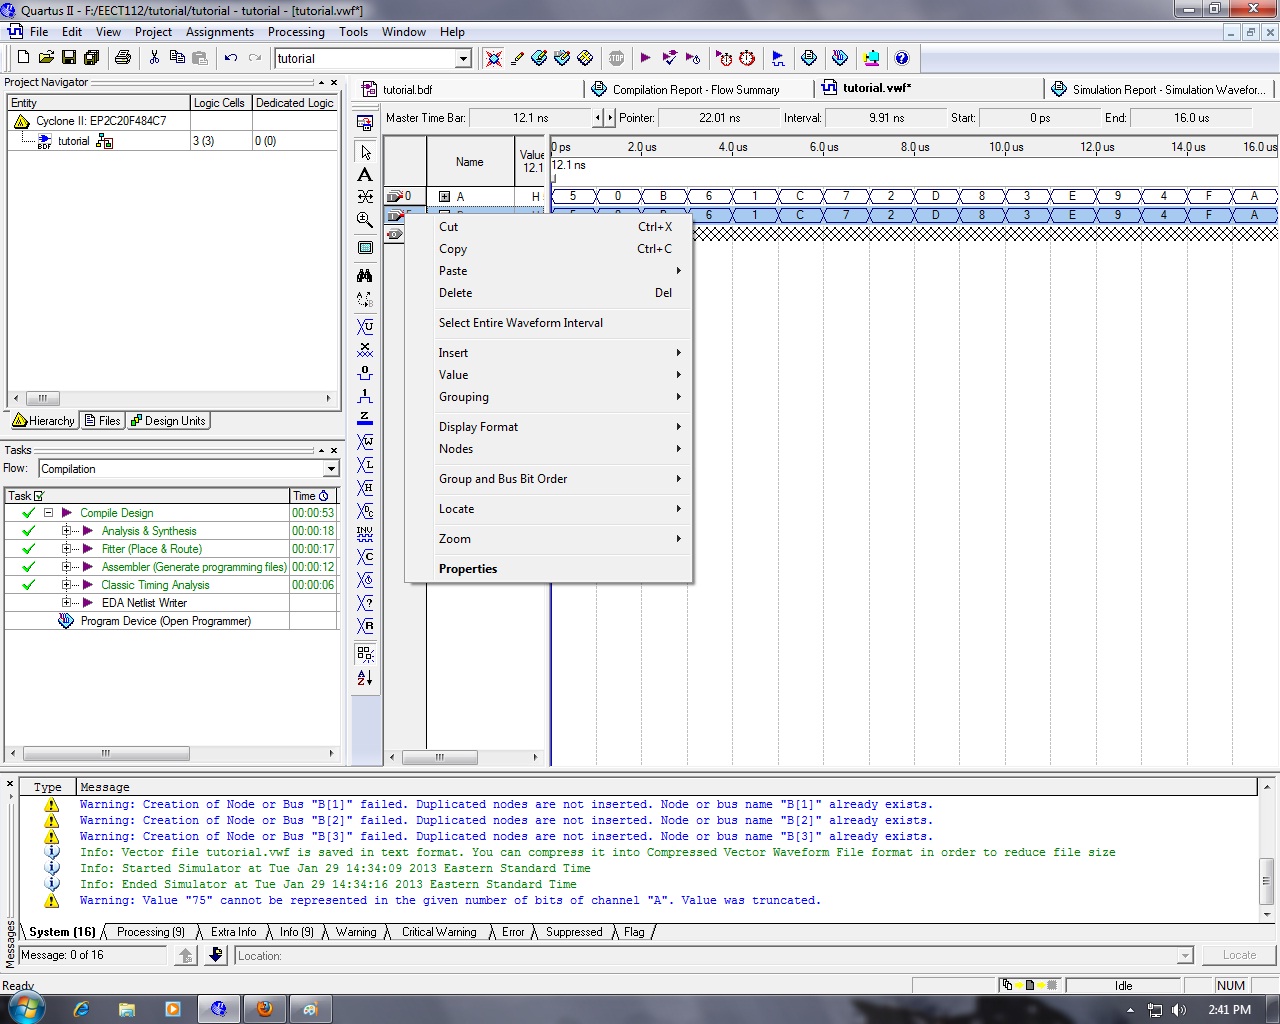The height and width of the screenshot is (1024, 1280).
Task: Apply Random Values (R) tool
Action: point(365,626)
